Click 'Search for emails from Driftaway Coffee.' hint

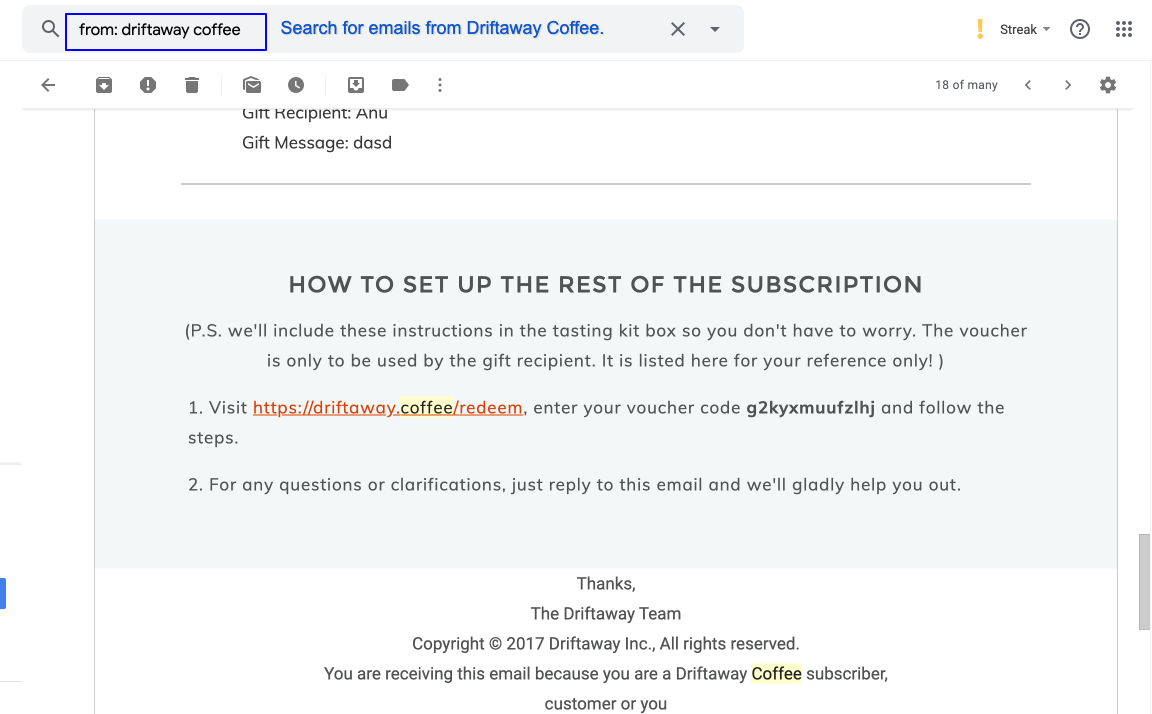point(442,29)
